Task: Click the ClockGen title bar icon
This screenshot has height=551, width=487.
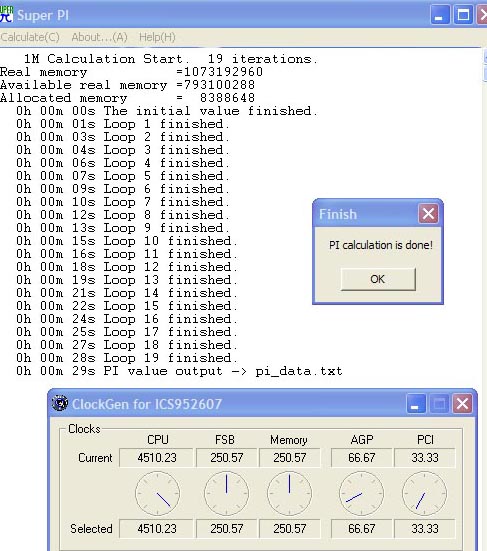Action: click(60, 403)
